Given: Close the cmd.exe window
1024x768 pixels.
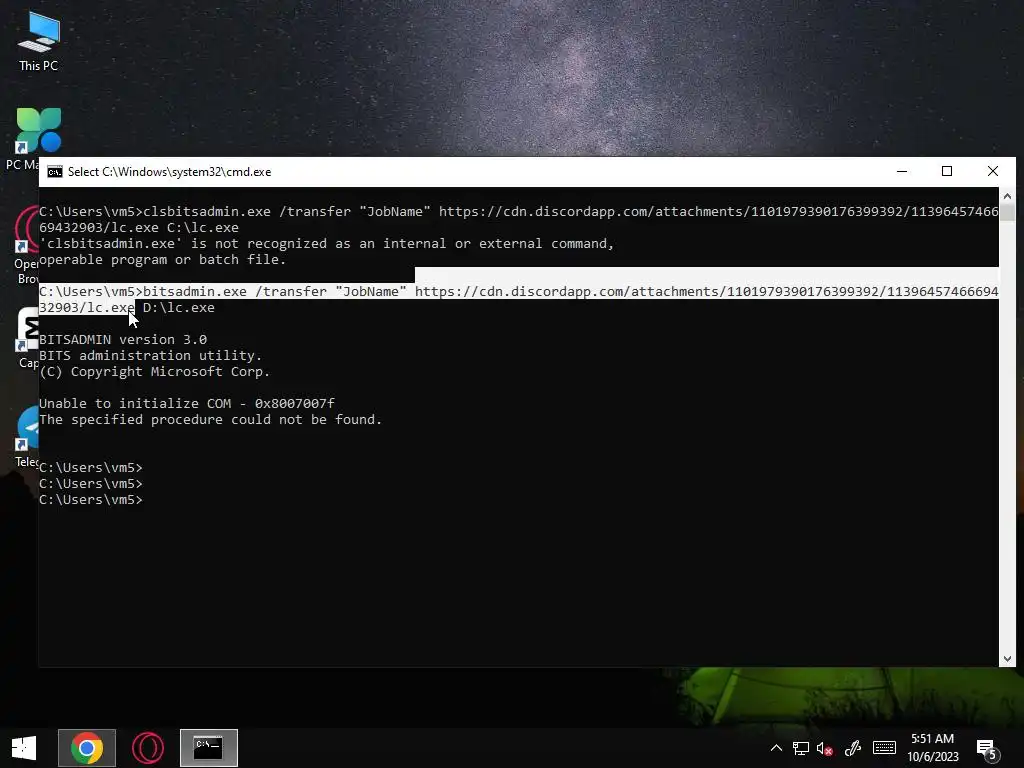Looking at the screenshot, I should pos(993,171).
